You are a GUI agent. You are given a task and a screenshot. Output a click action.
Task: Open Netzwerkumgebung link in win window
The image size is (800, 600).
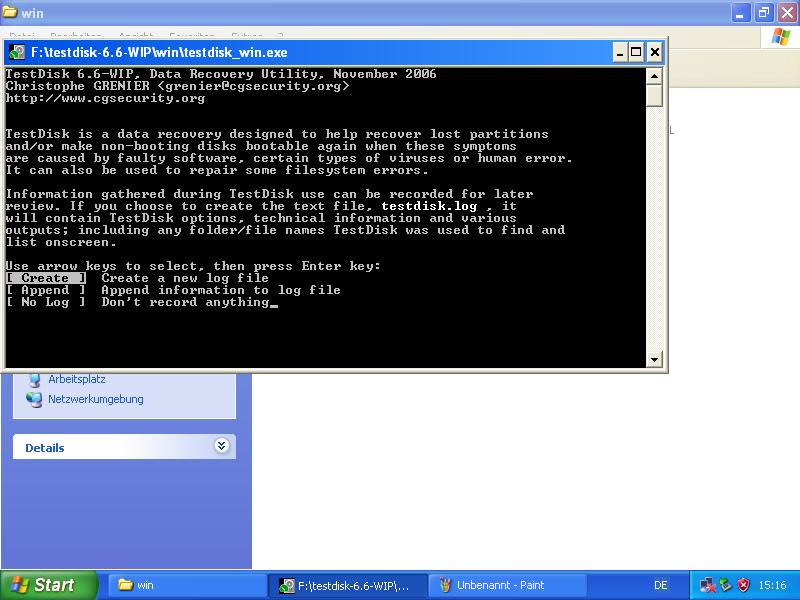tap(96, 399)
